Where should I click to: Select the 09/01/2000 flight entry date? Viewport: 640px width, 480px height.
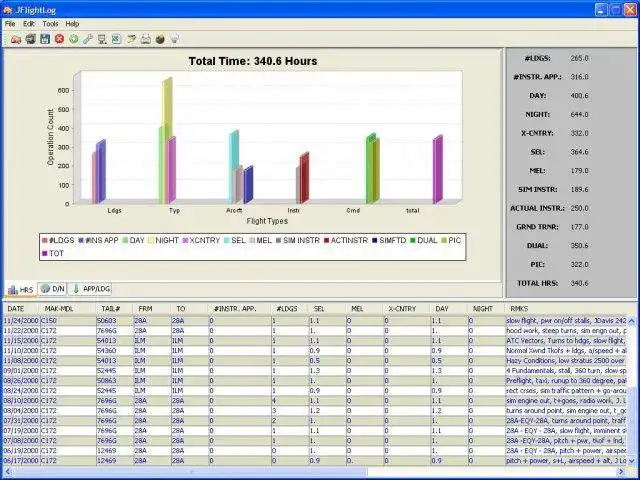(21, 371)
